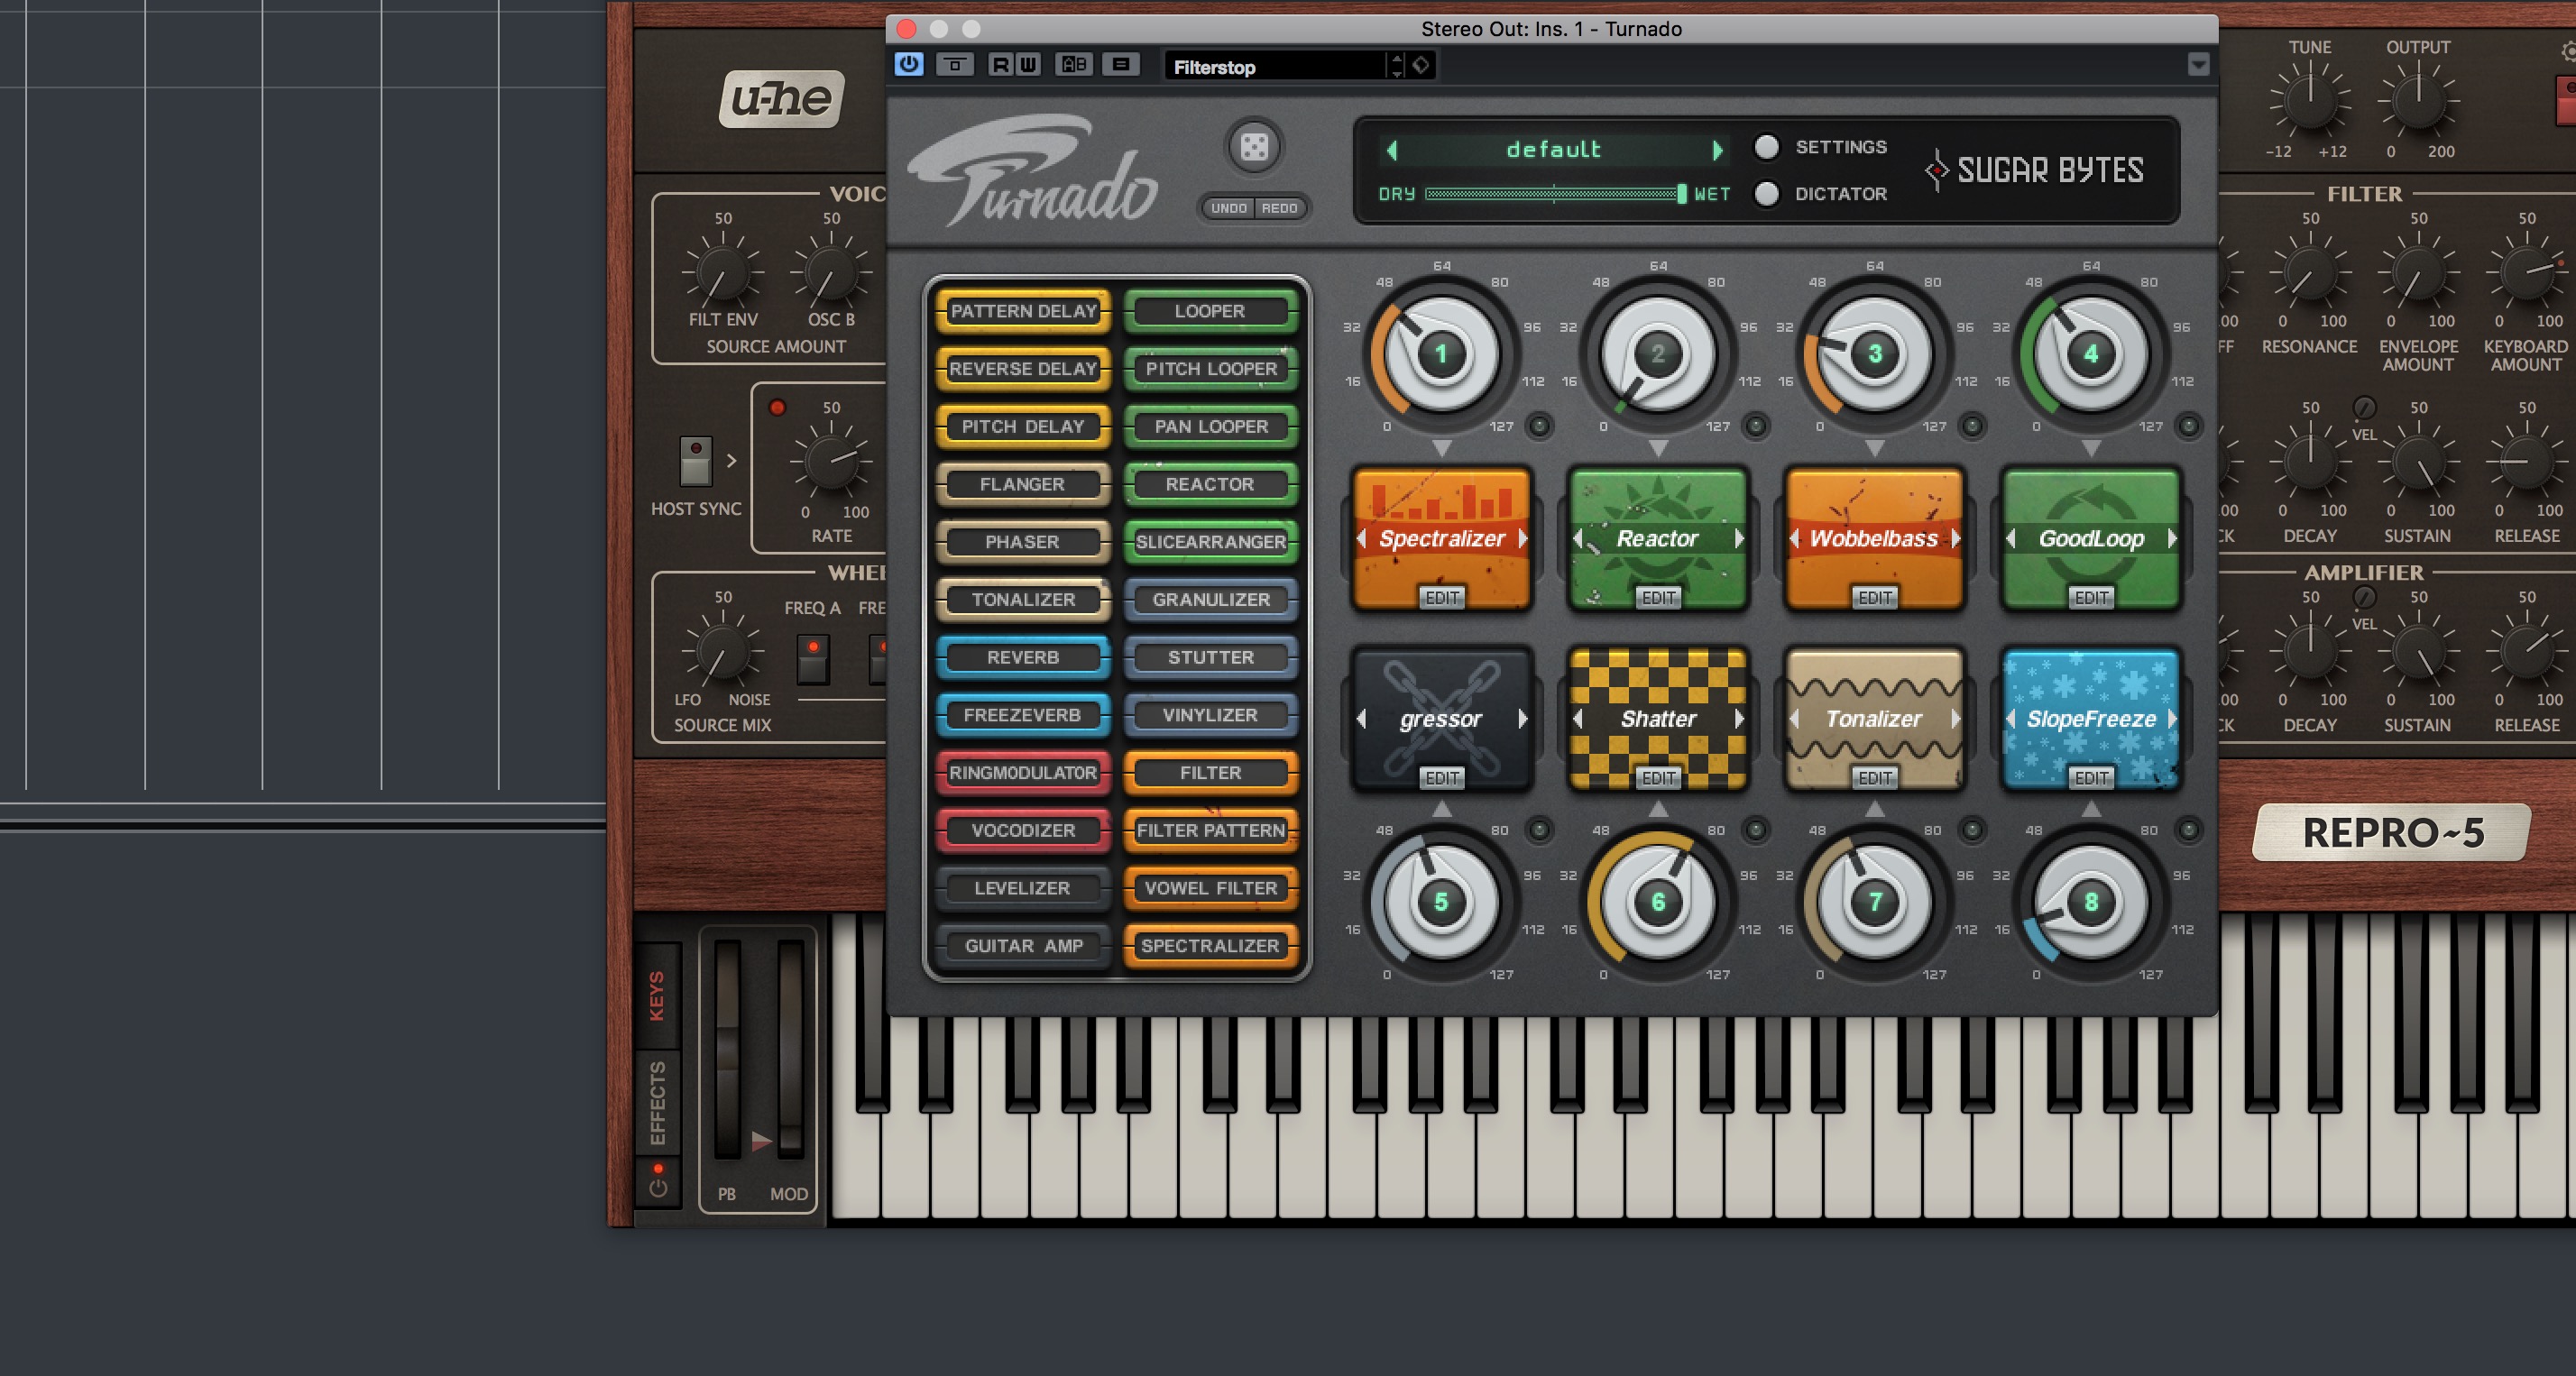
Task: Switch to the EFFECTS tab
Action: click(x=657, y=1103)
